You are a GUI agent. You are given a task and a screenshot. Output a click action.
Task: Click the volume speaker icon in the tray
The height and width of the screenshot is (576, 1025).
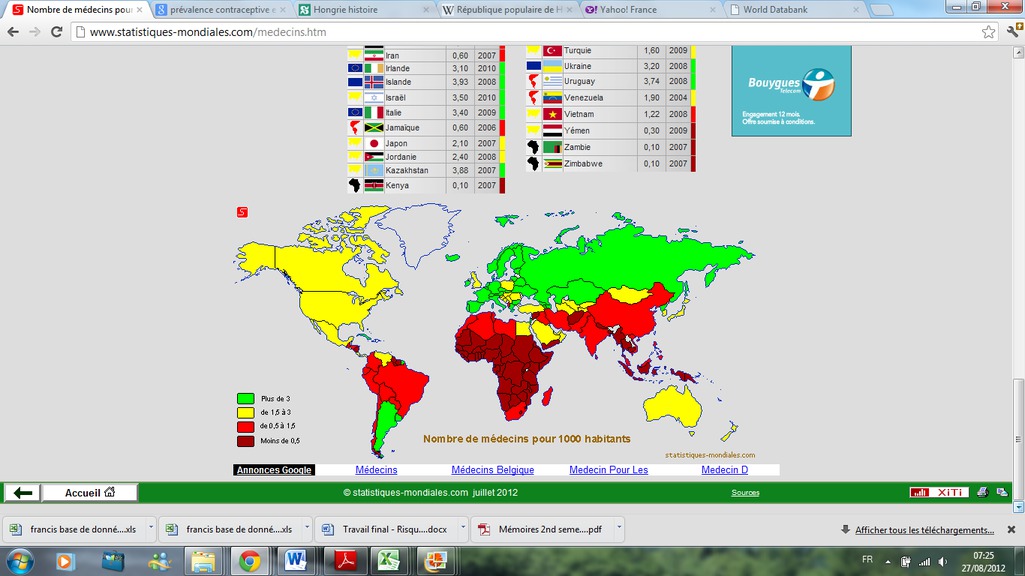943,561
